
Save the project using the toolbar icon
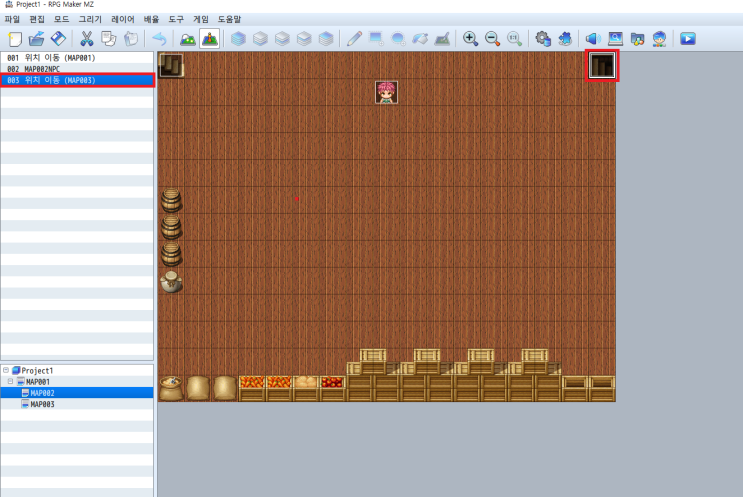[x=58, y=39]
